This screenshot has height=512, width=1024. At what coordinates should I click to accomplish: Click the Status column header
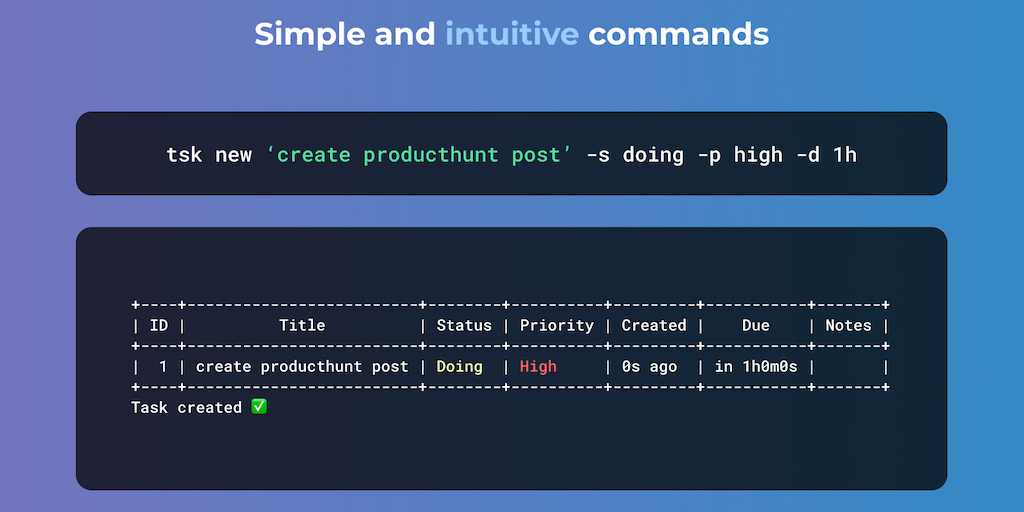(464, 325)
